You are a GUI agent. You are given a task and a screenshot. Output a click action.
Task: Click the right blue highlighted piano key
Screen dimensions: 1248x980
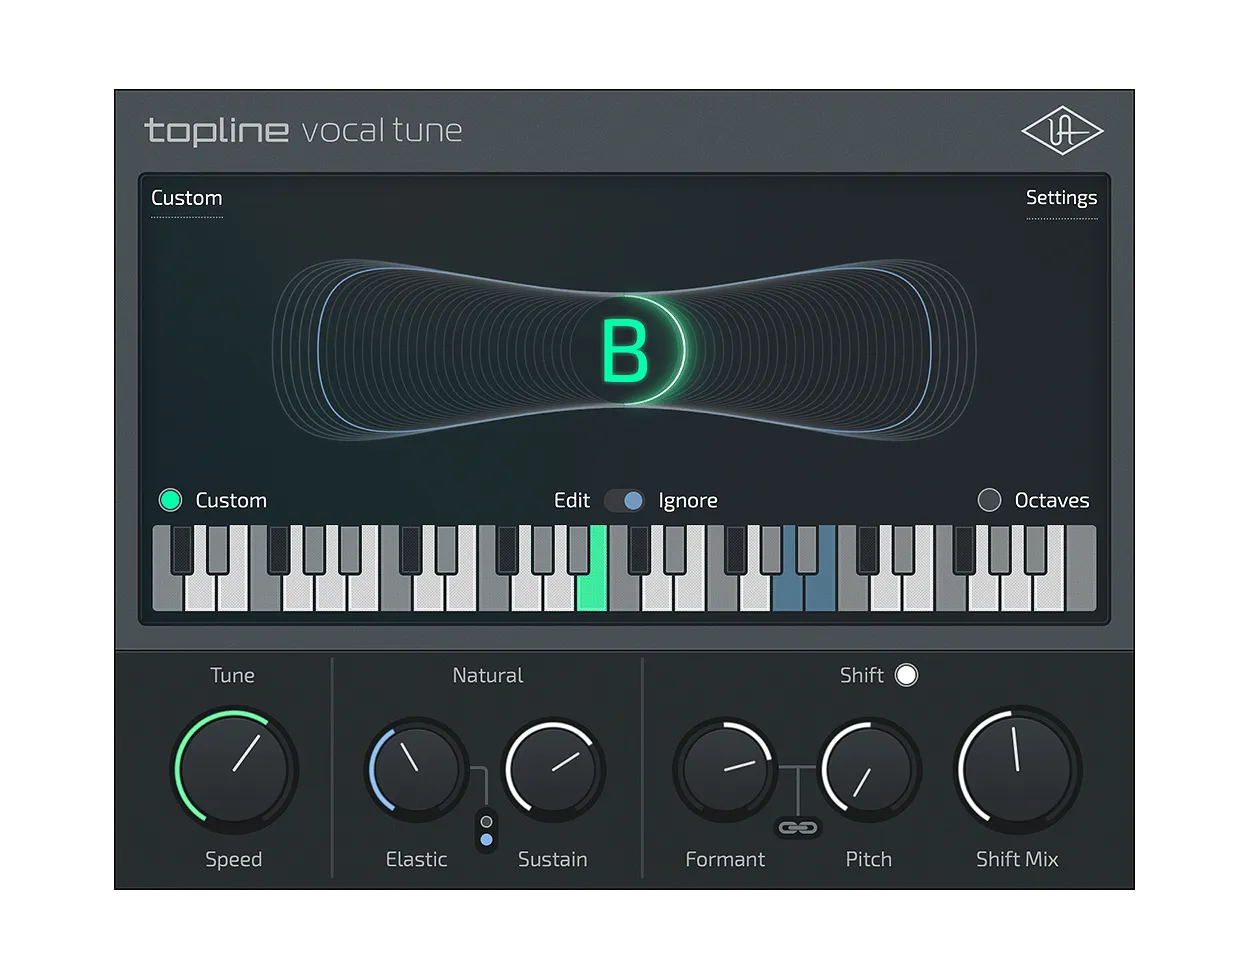click(821, 590)
